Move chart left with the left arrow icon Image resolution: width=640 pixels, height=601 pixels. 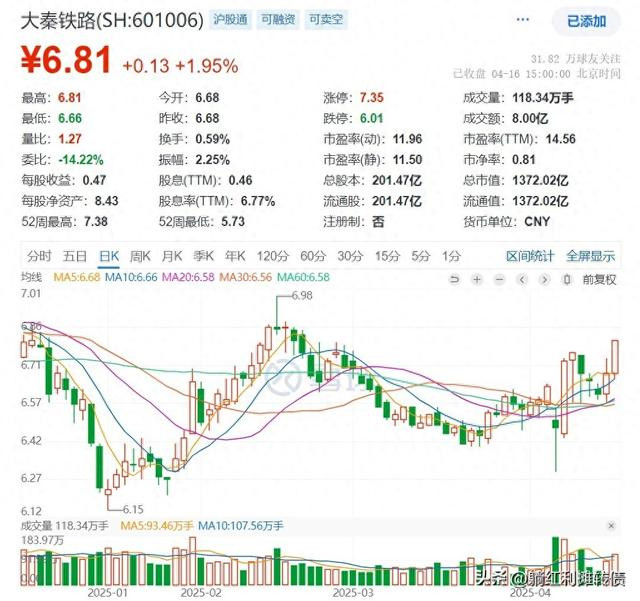[522, 280]
